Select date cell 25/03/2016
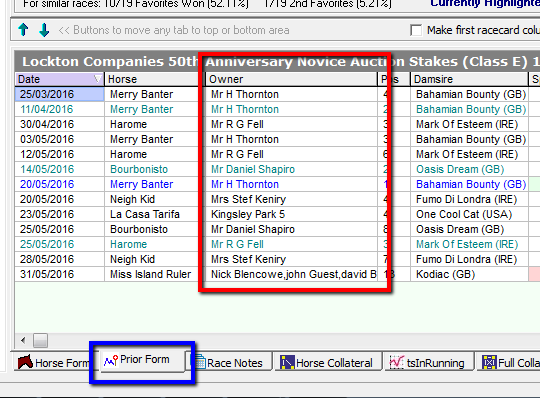 point(59,94)
